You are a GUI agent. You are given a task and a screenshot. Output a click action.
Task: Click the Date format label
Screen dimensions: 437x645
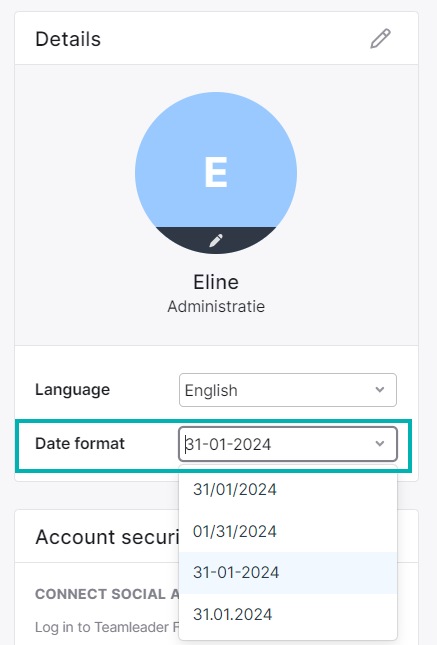tap(80, 443)
